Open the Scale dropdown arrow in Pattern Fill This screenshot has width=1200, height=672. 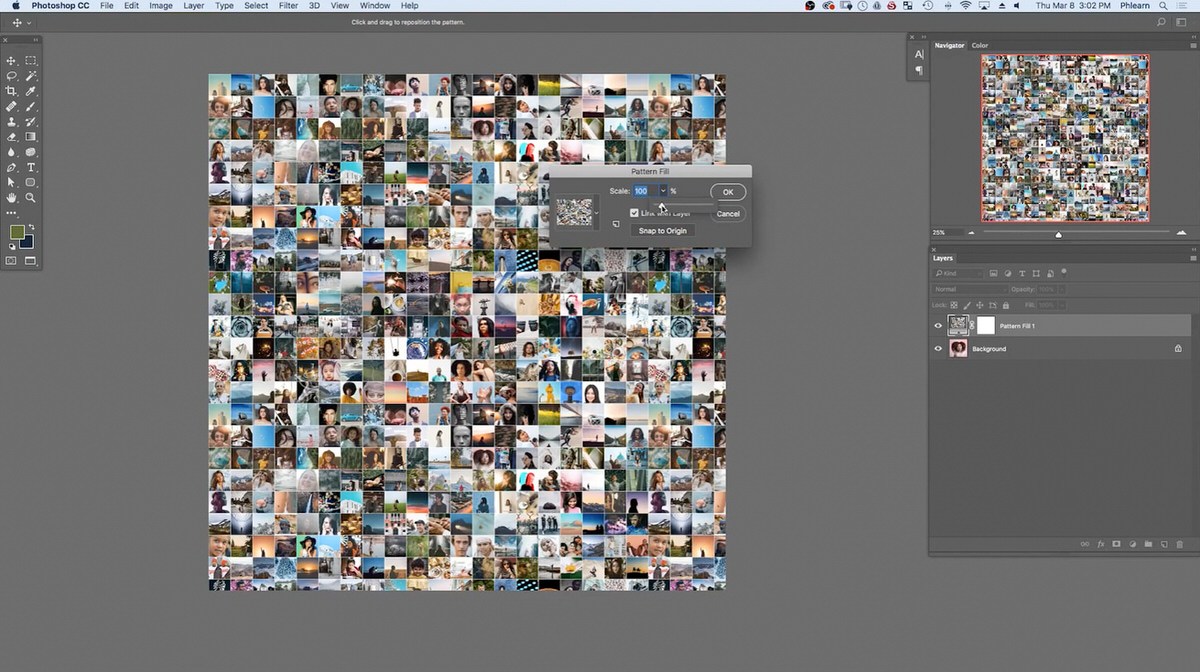pyautogui.click(x=661, y=191)
